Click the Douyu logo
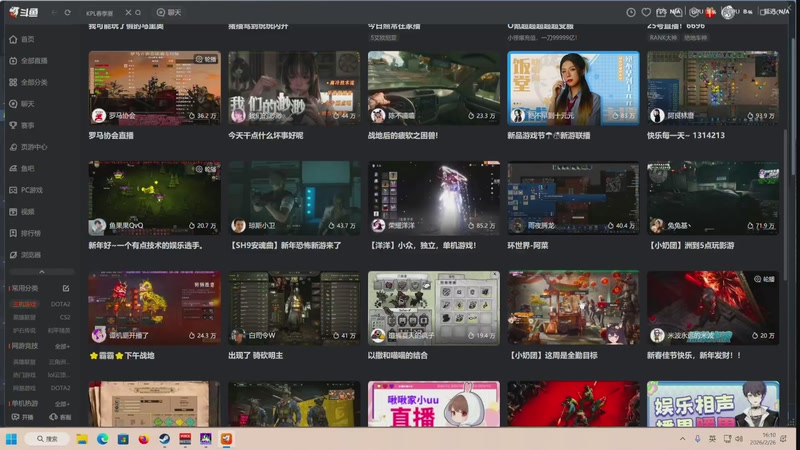The height and width of the screenshot is (450, 800). pyautogui.click(x=23, y=12)
